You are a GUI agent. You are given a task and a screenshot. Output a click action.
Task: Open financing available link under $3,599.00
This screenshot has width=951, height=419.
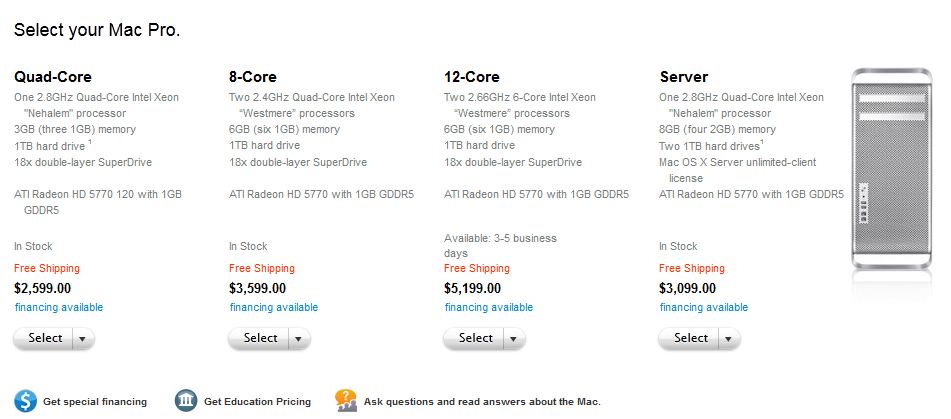274,307
